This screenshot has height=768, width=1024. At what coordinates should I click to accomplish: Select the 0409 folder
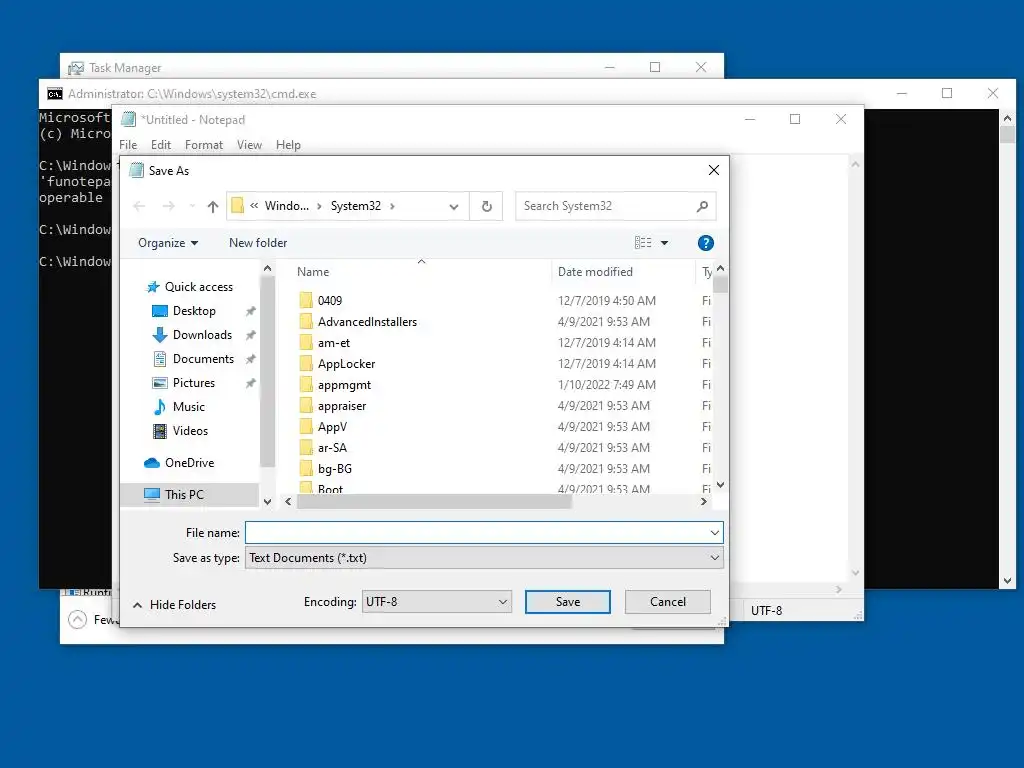pos(330,300)
